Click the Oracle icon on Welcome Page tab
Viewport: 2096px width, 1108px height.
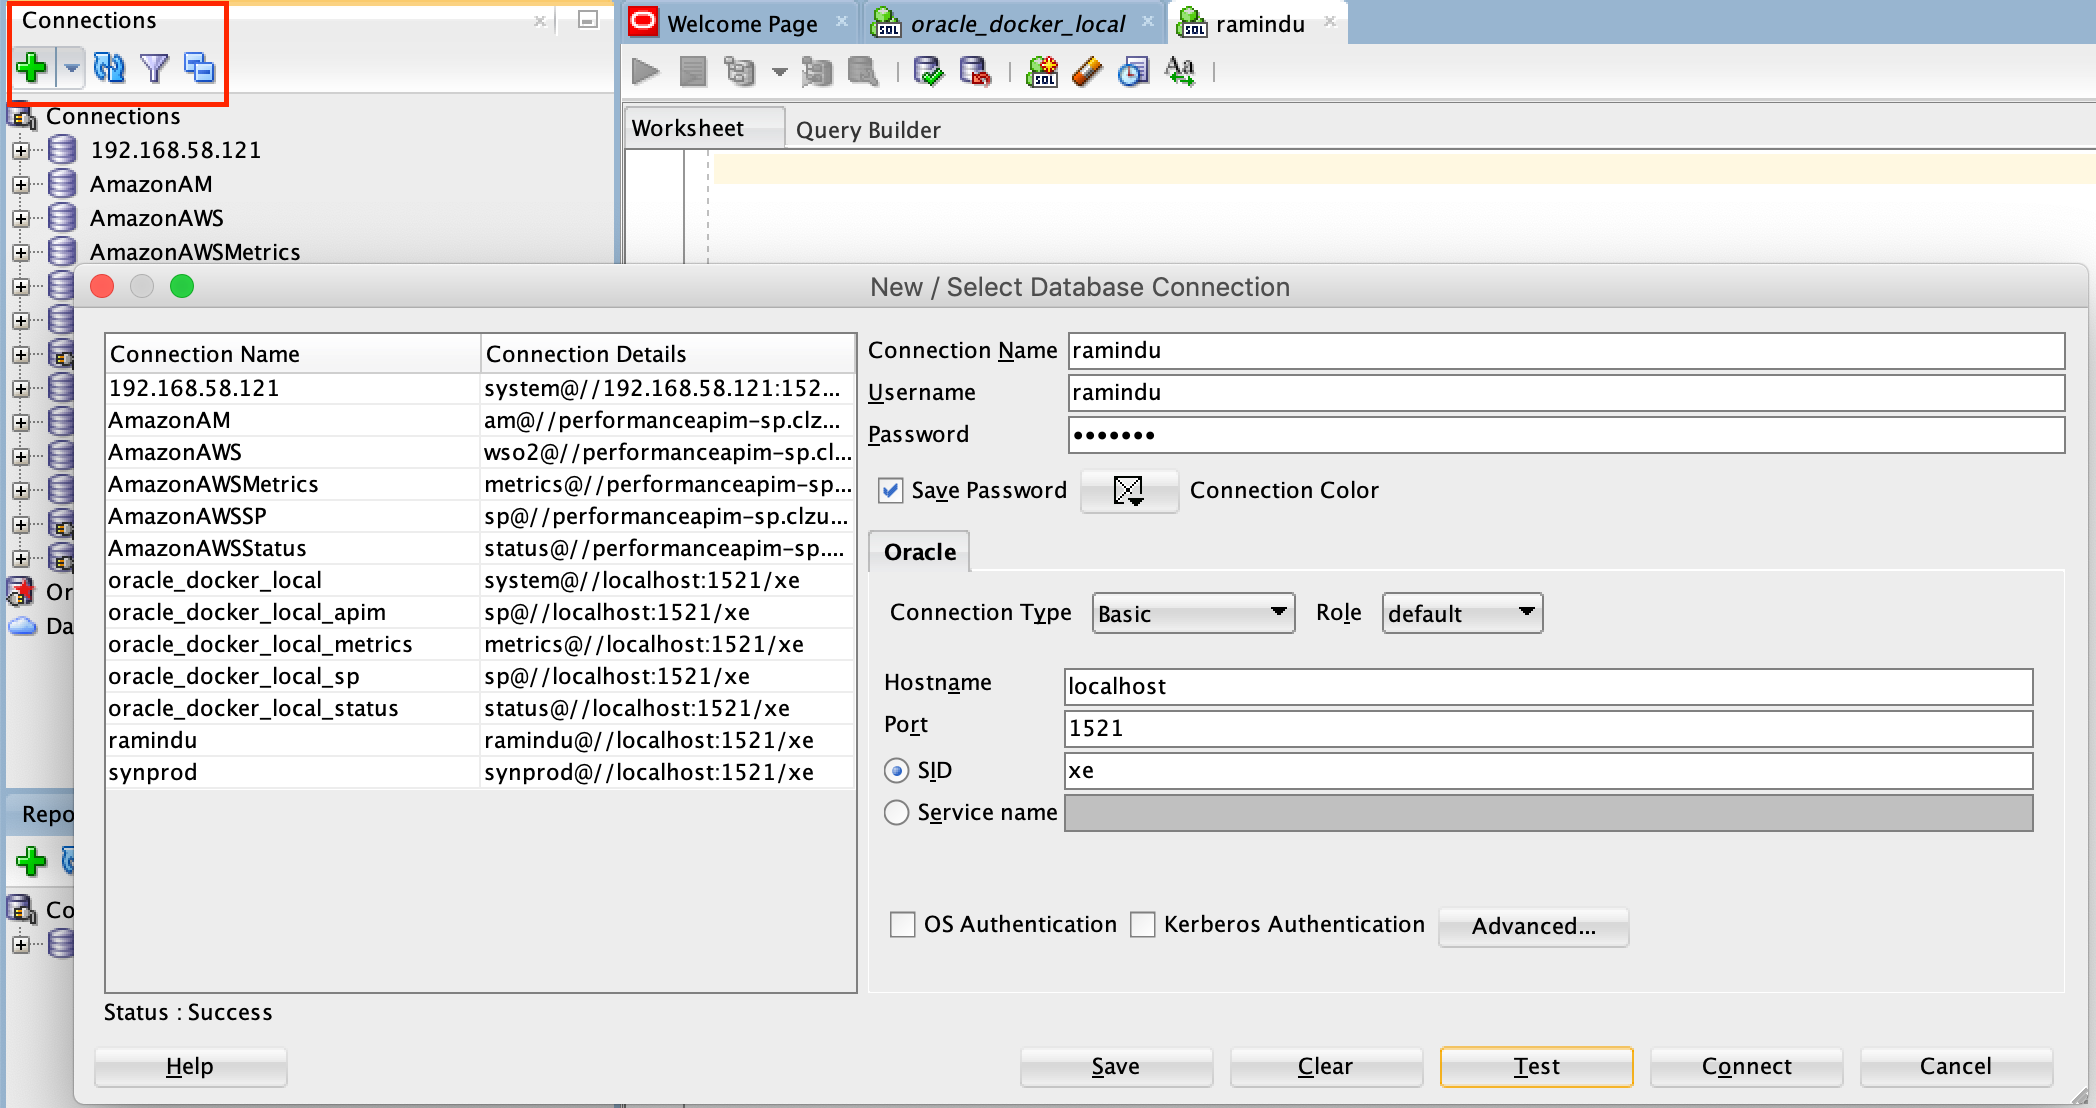pos(643,22)
